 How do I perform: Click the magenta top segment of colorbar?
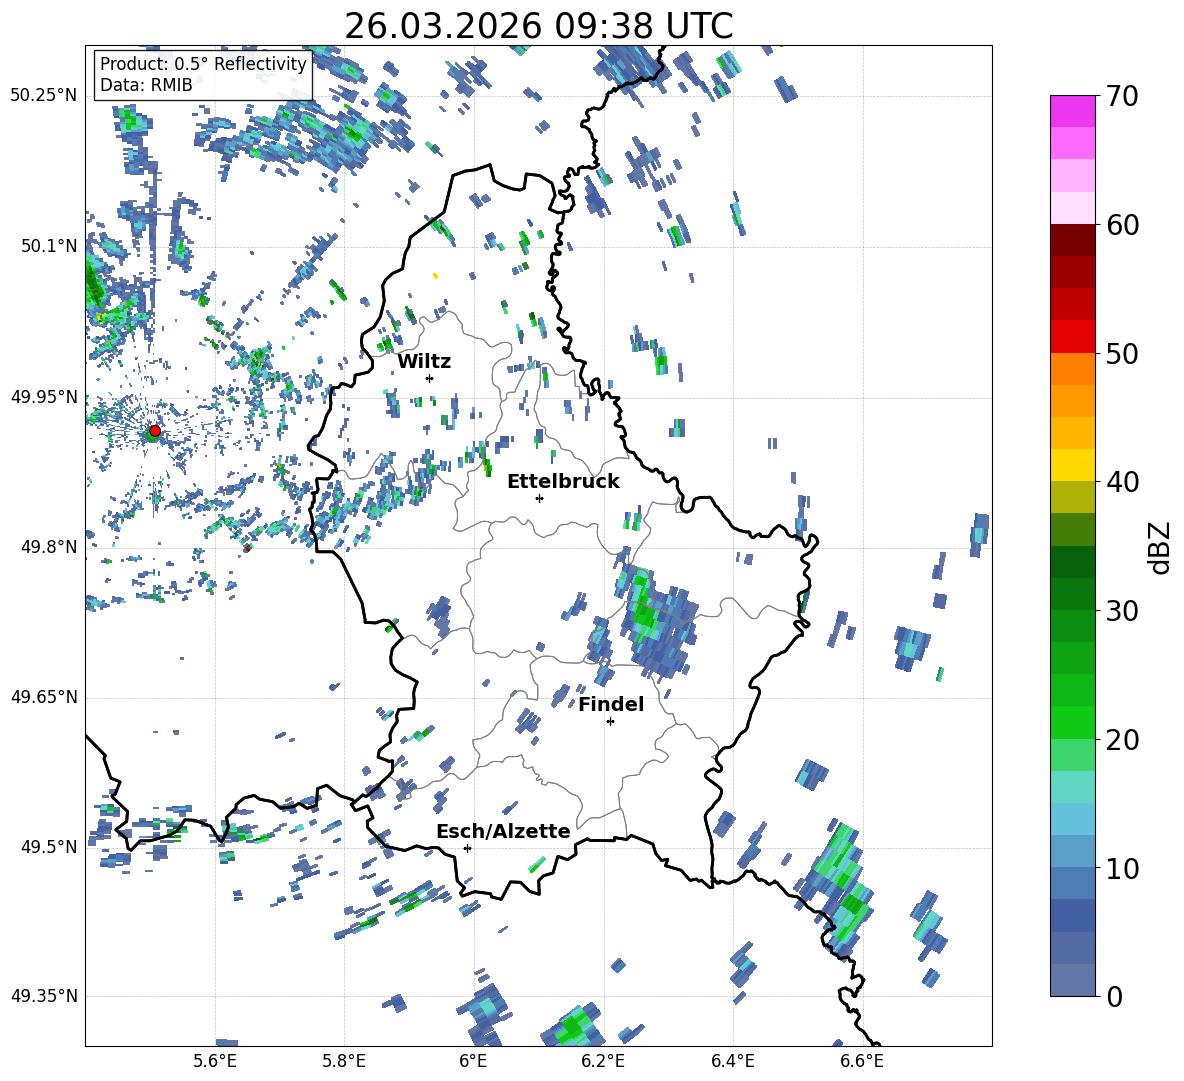1072,111
